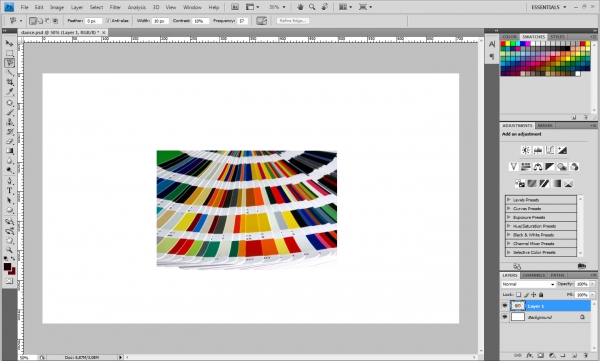Hide the Background layer eye icon
This screenshot has height=361, width=600.
click(505, 317)
